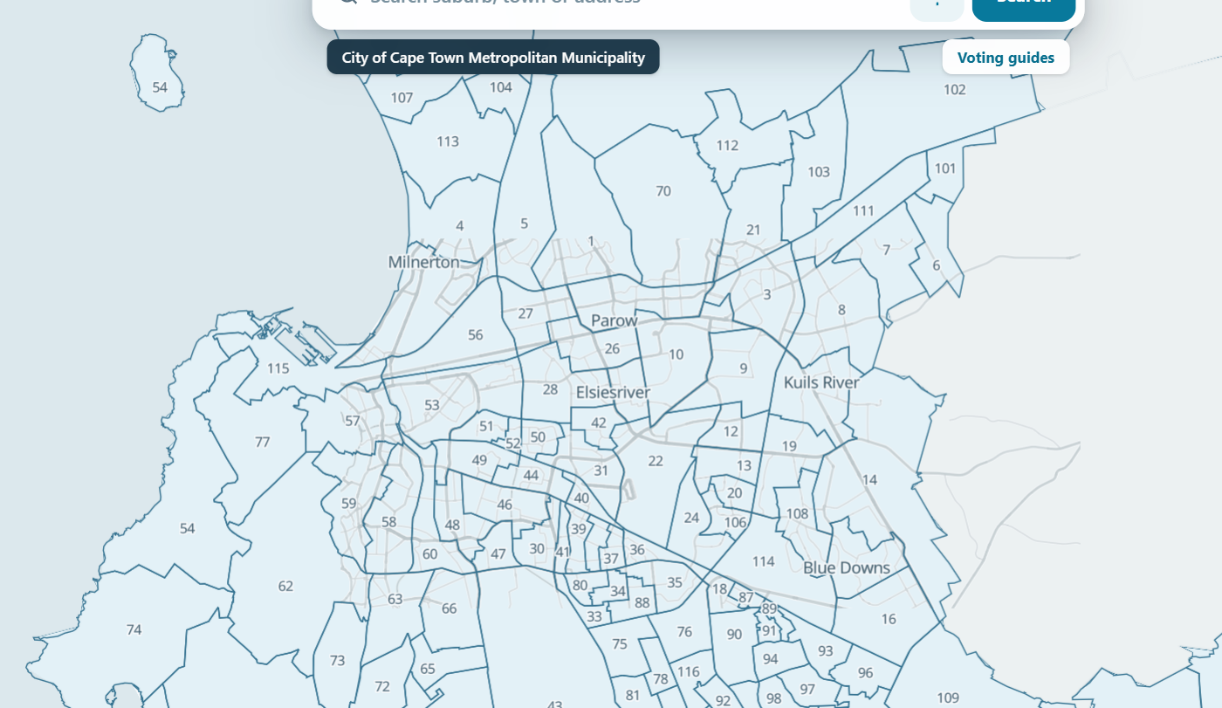
Task: Select ward 14 on the map
Action: pos(869,480)
